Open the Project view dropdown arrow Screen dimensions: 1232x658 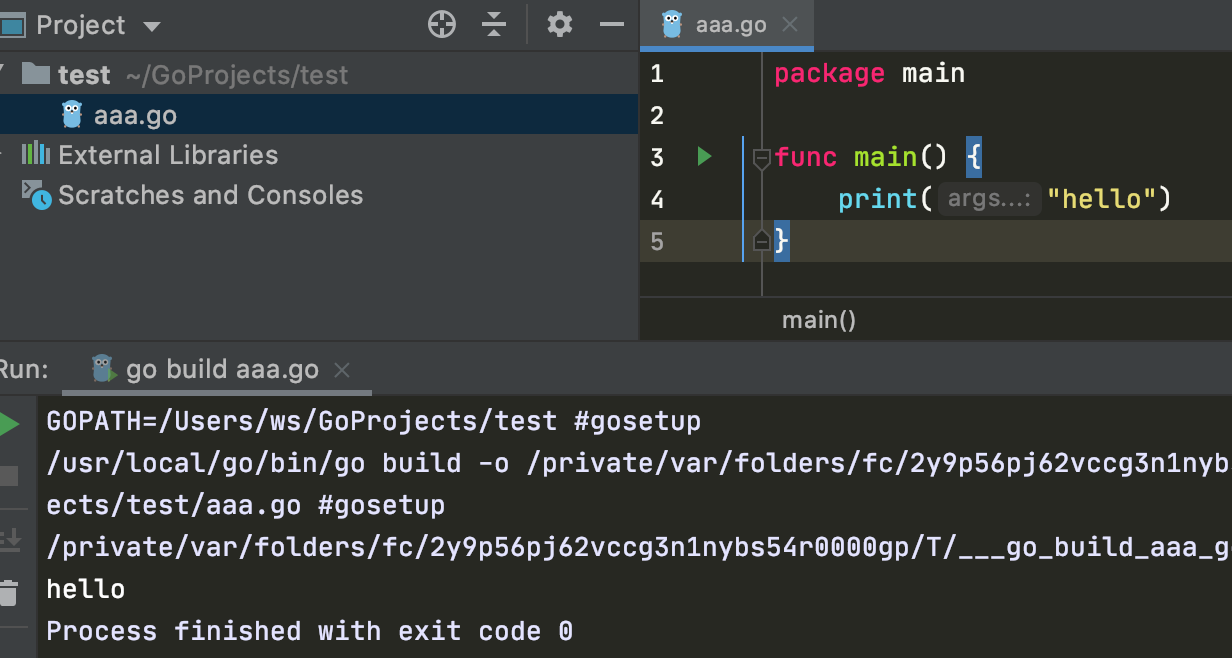[152, 26]
